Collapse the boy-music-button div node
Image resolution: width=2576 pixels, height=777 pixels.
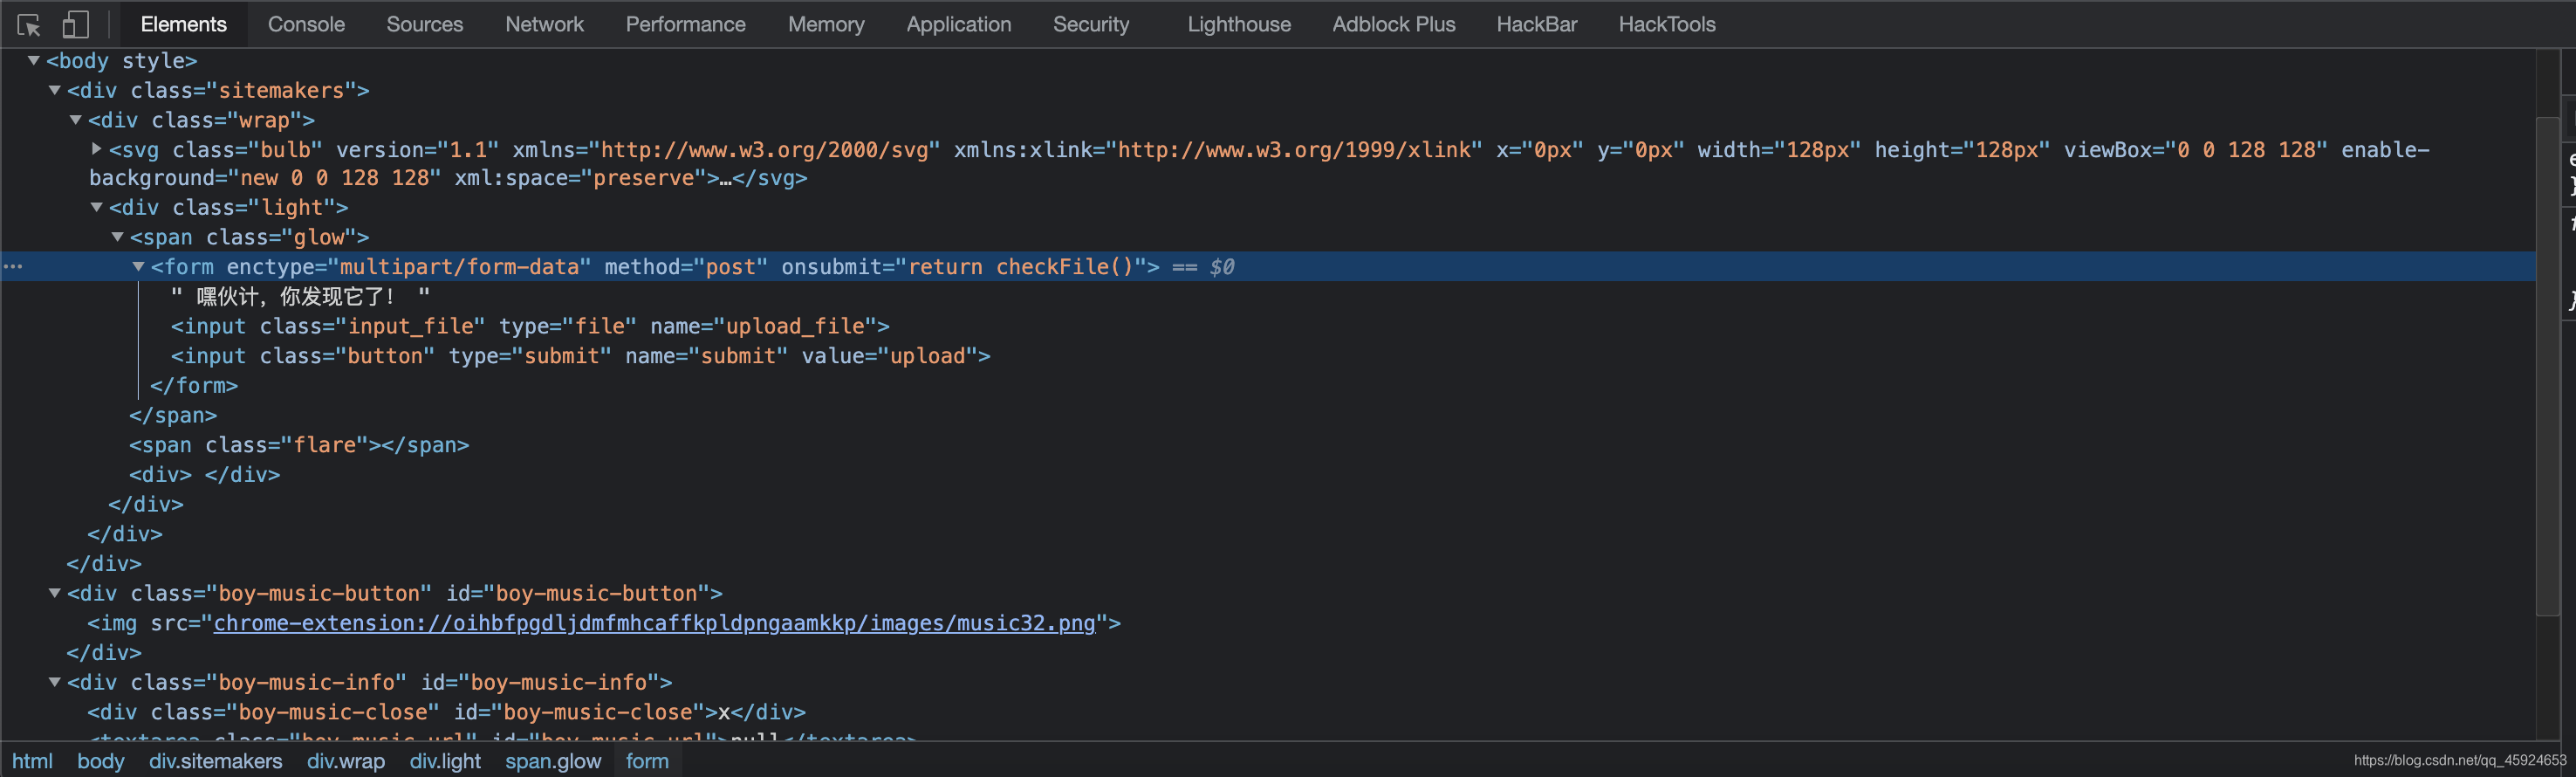pos(55,593)
